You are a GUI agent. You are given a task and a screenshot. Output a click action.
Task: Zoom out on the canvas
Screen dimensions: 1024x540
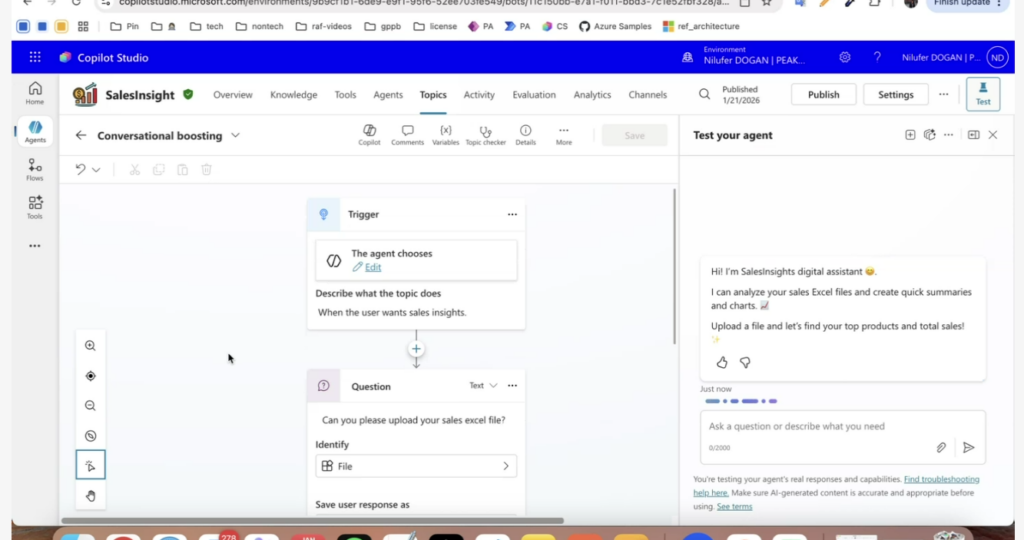coord(90,406)
